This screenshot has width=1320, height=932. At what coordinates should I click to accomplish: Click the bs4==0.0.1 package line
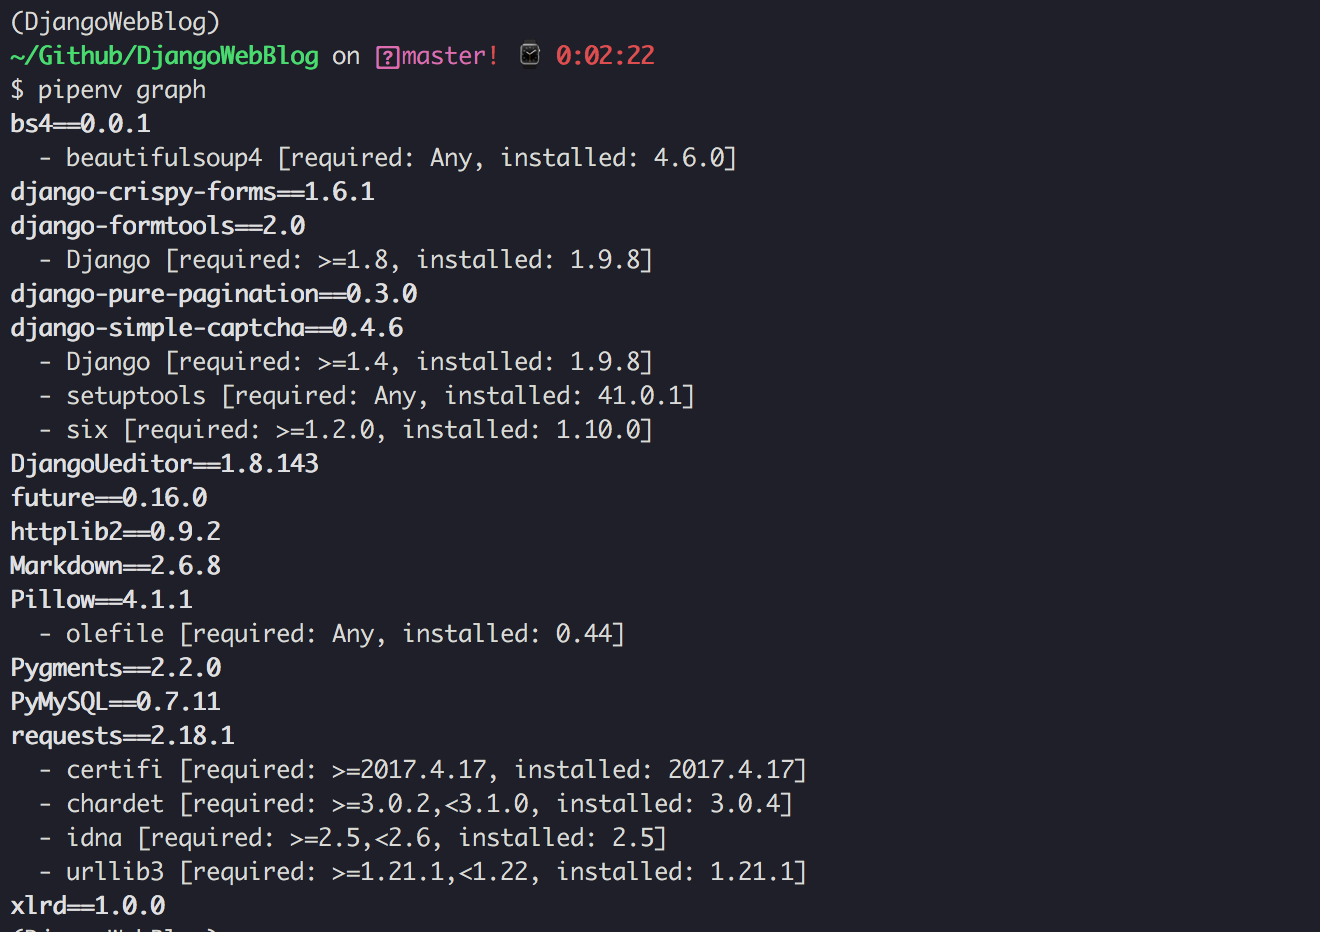[x=80, y=124]
